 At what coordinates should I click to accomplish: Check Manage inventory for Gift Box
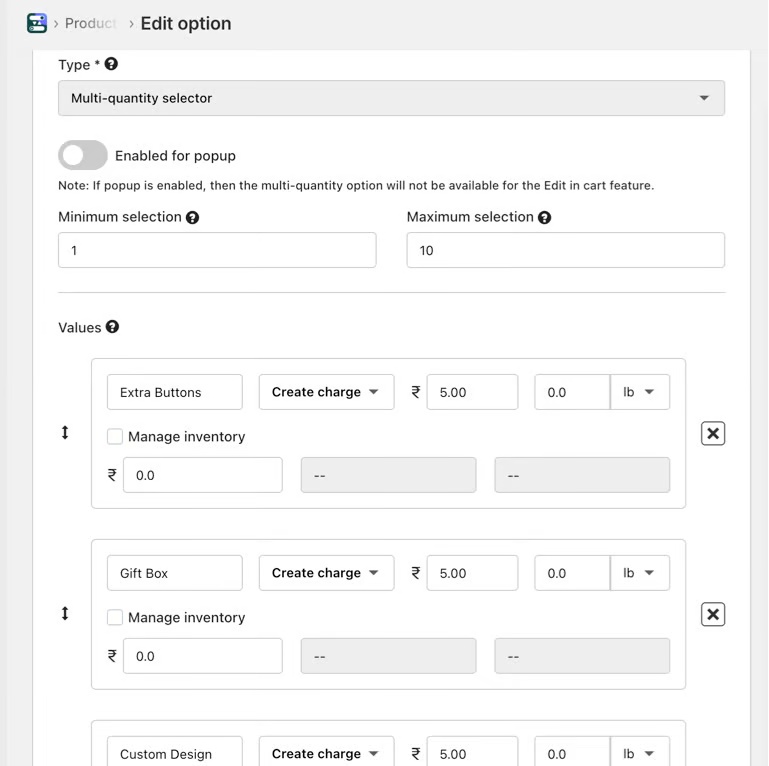tap(115, 617)
